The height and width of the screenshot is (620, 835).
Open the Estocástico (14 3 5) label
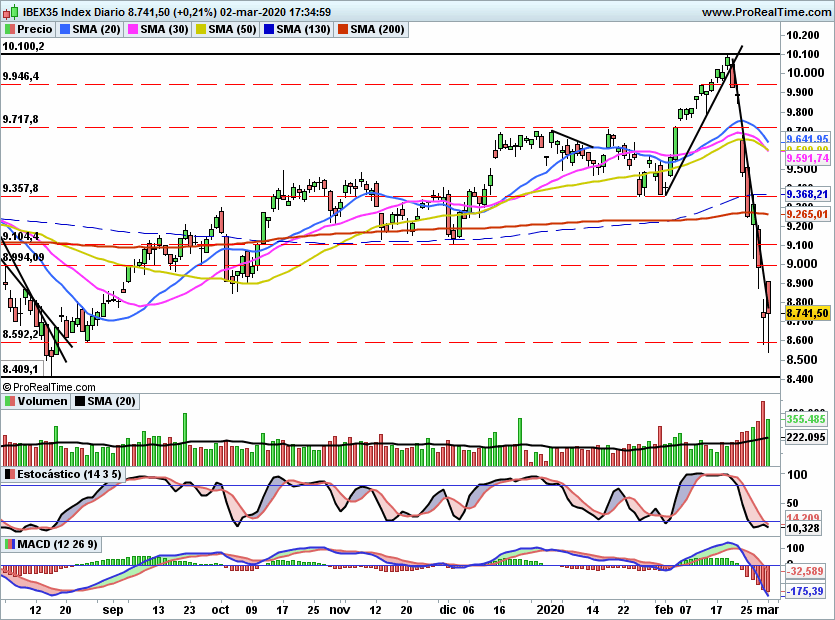(x=69, y=474)
